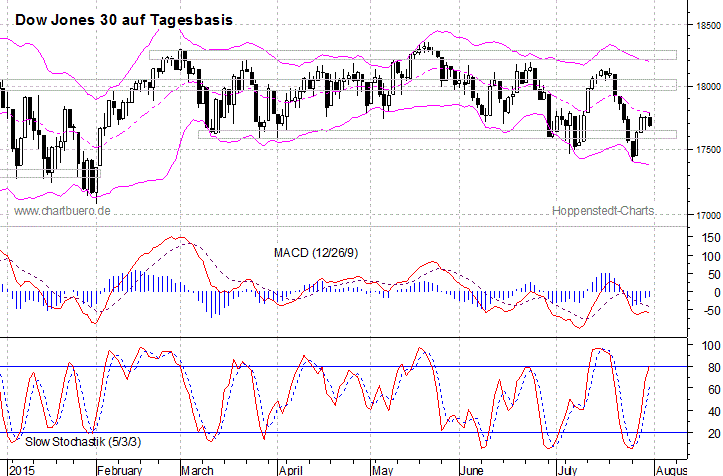Click the 18000 price axis label
The height and width of the screenshot is (476, 723).
[709, 87]
